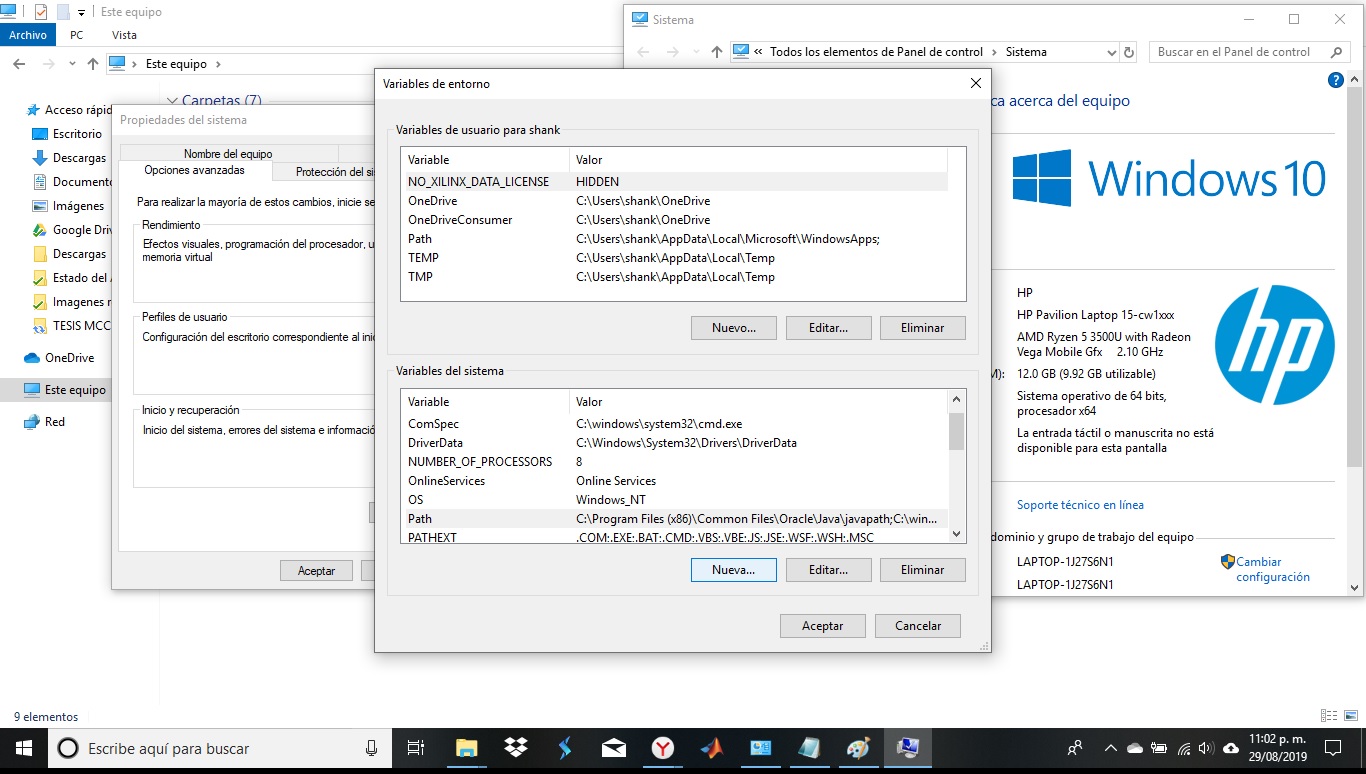Click Nueva to add a system variable
The height and width of the screenshot is (774, 1366).
point(733,569)
